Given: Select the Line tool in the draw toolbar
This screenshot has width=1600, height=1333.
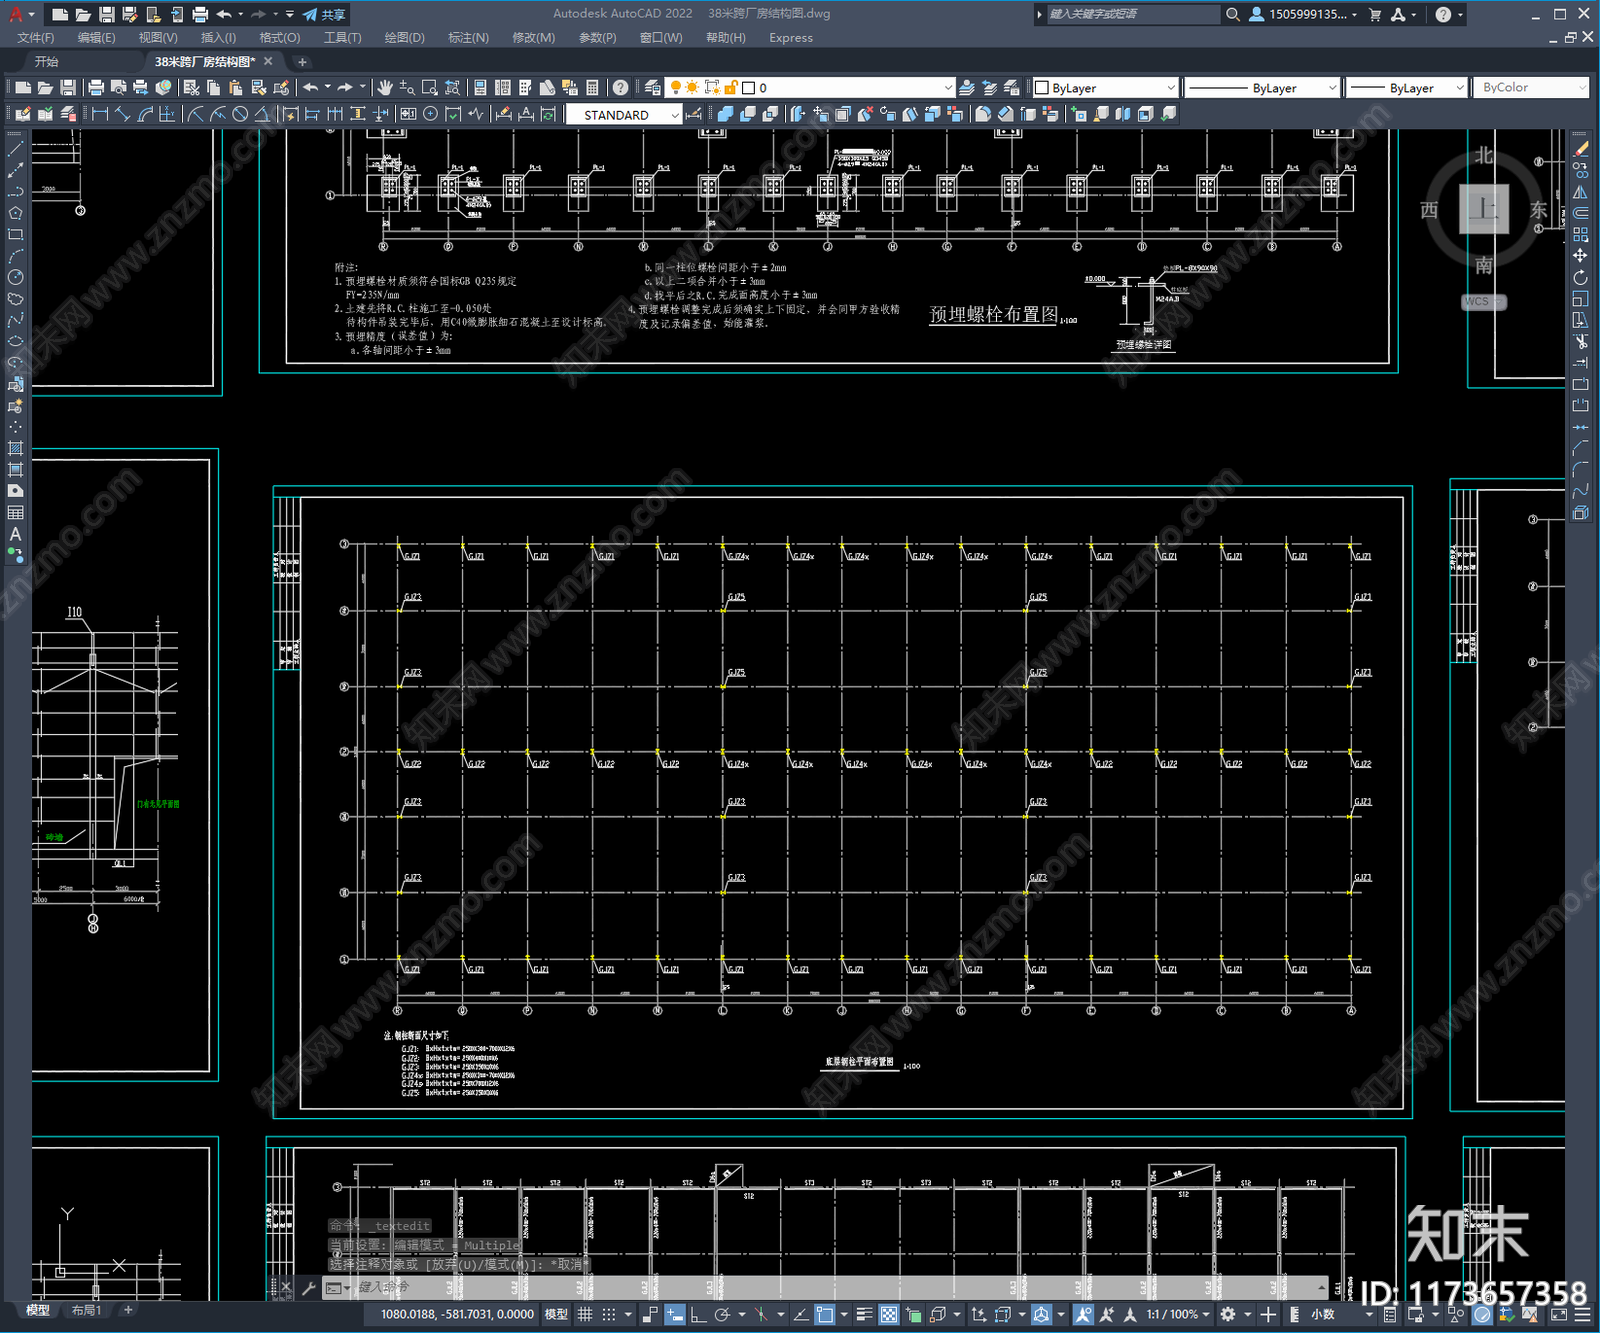Looking at the screenshot, I should pyautogui.click(x=15, y=148).
